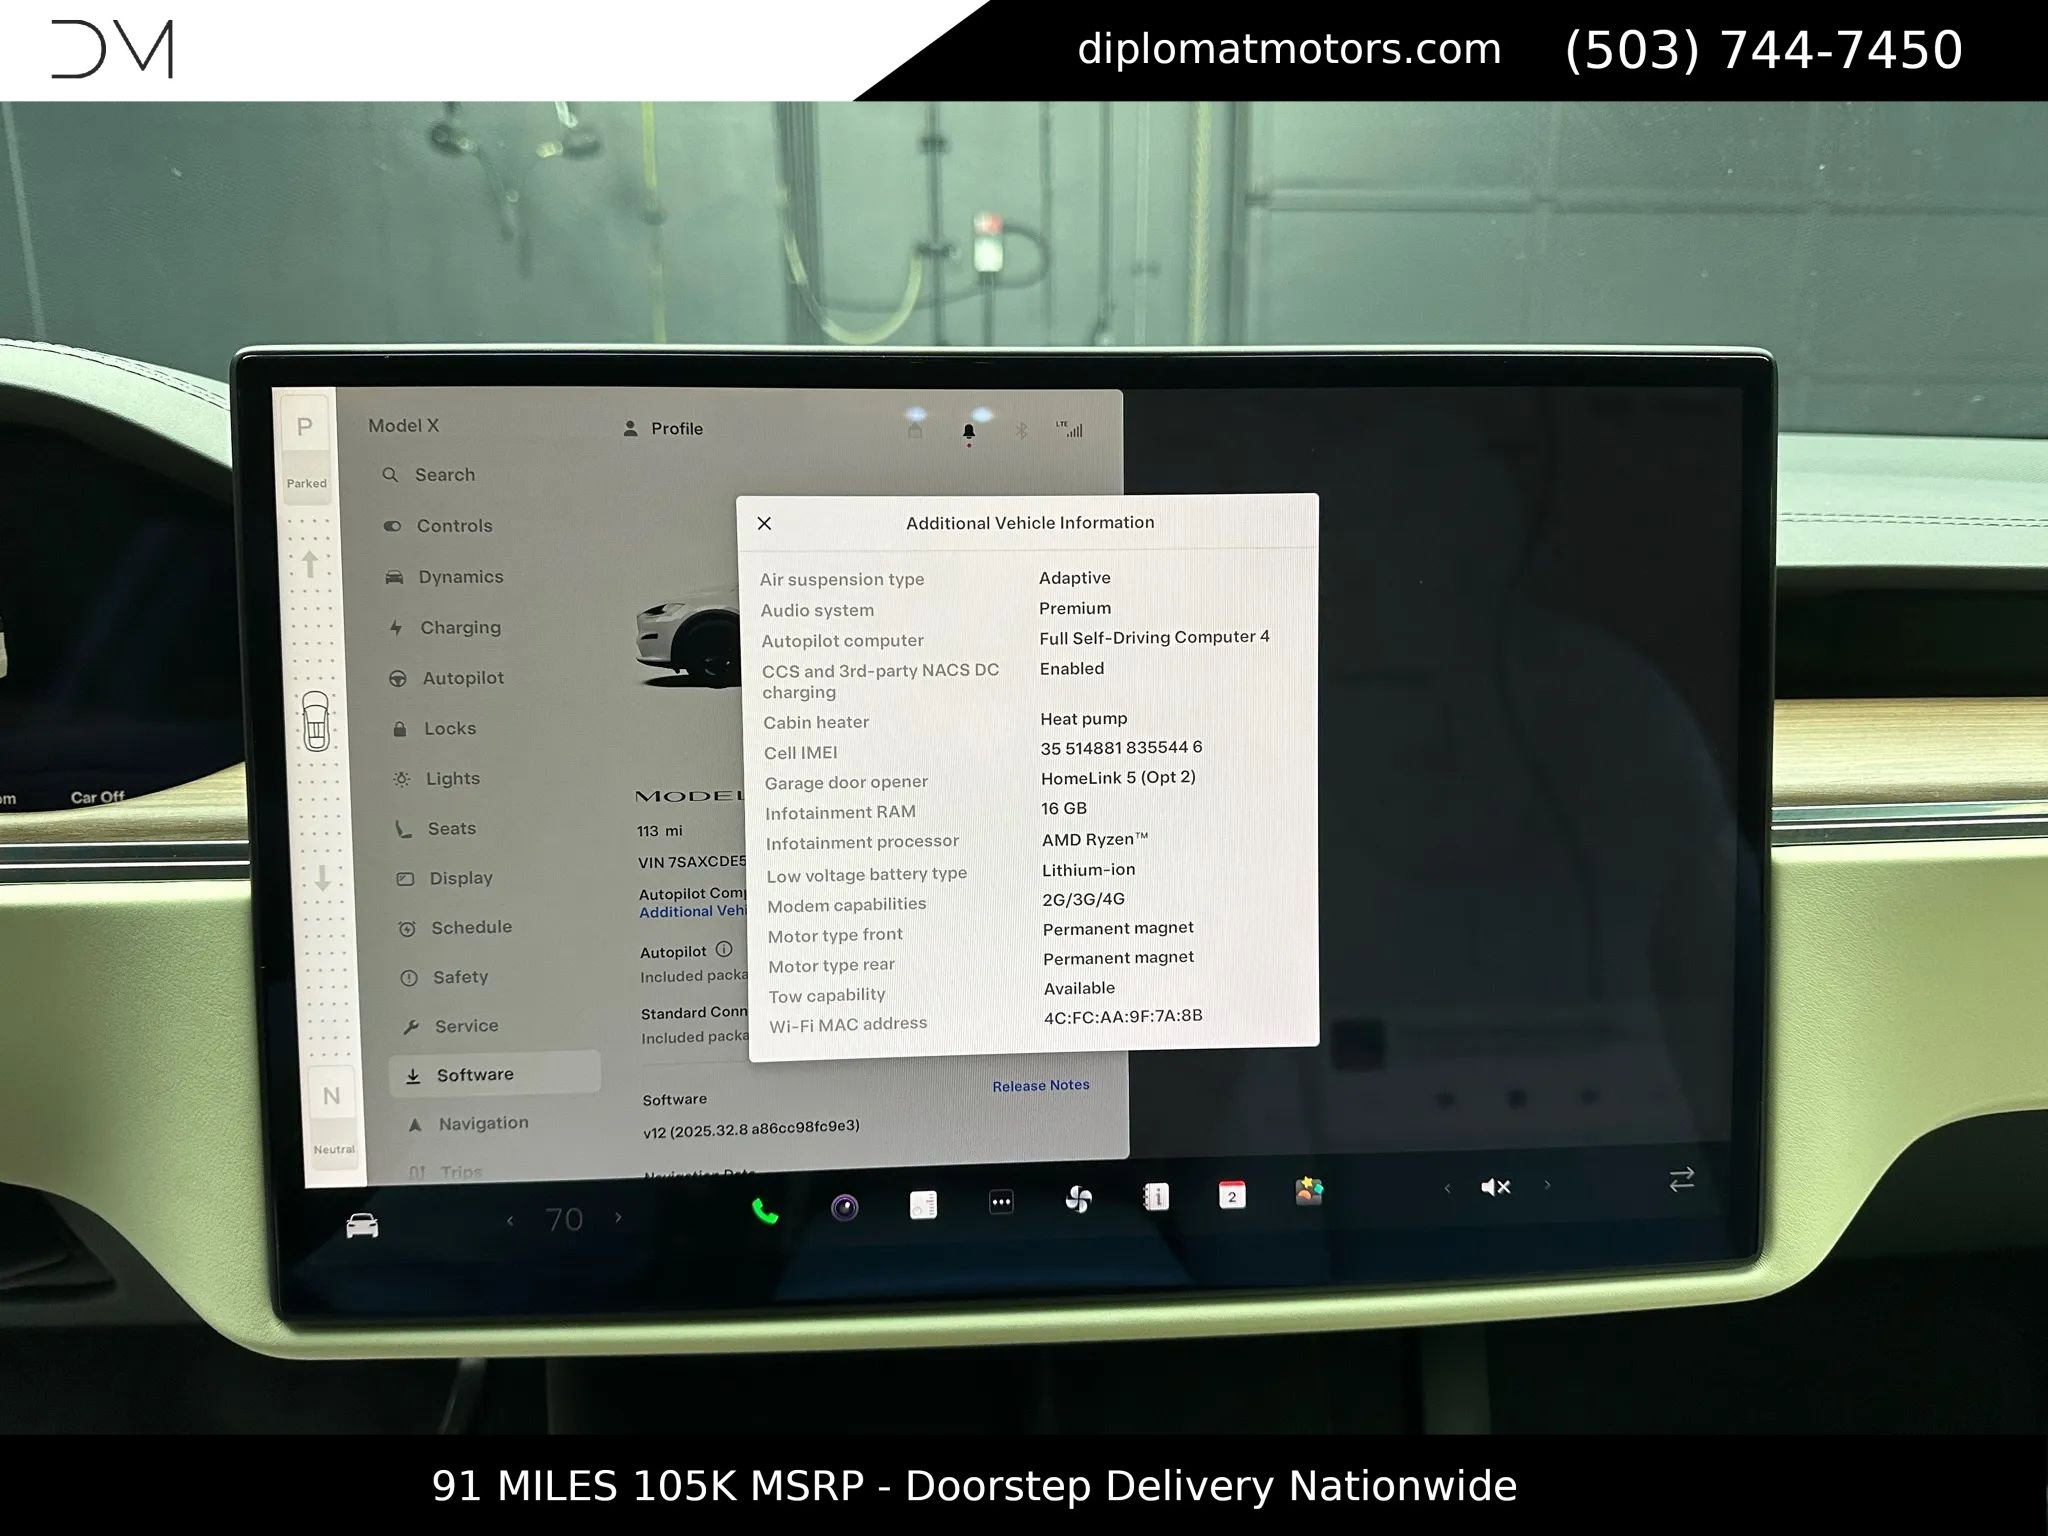Mute audio with the speaker icon
This screenshot has width=2048, height=1536.
pyautogui.click(x=1496, y=1187)
